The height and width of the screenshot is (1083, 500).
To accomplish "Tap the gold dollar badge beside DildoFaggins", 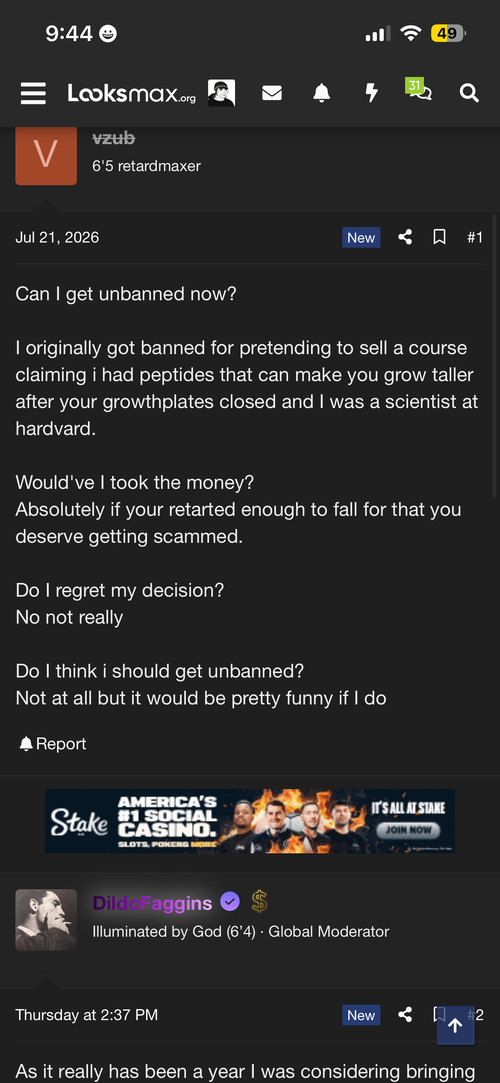I will point(259,901).
